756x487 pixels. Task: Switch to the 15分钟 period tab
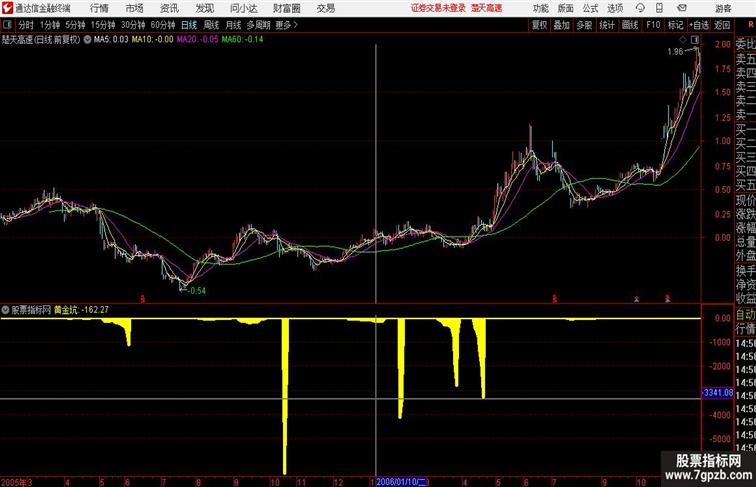[x=103, y=25]
